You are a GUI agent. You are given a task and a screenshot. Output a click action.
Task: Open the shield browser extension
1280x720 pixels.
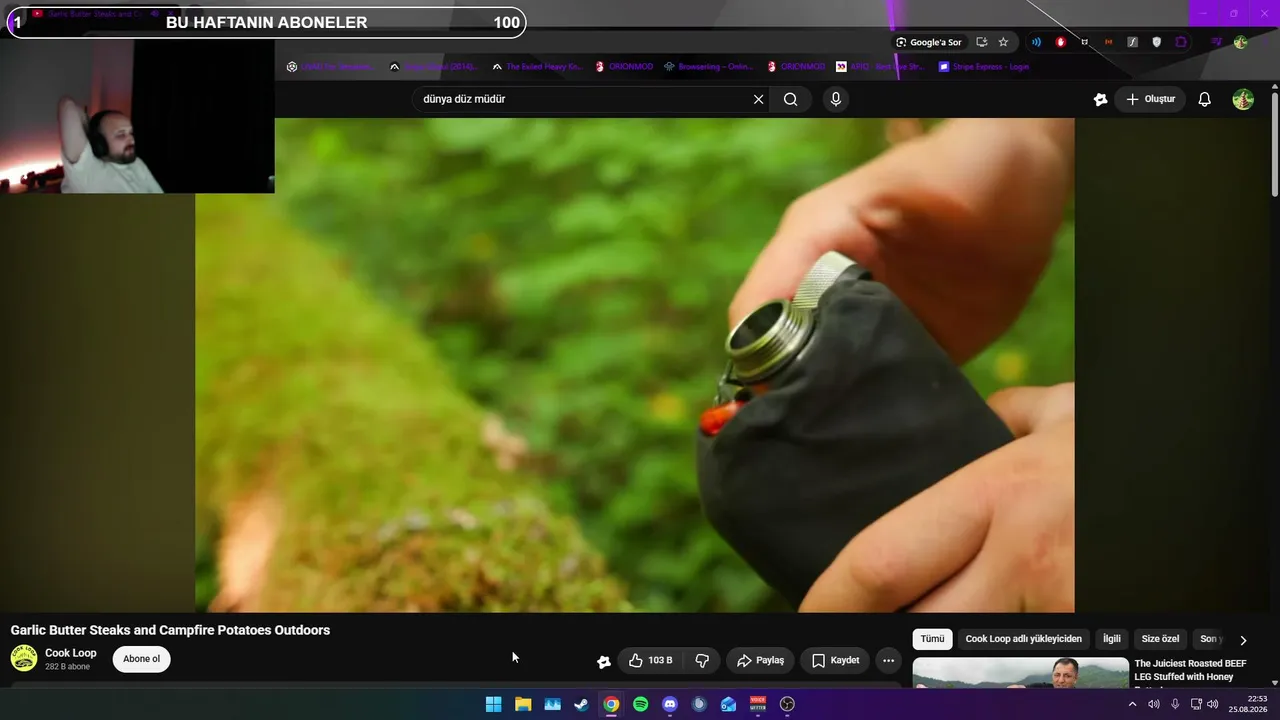(x=1157, y=42)
